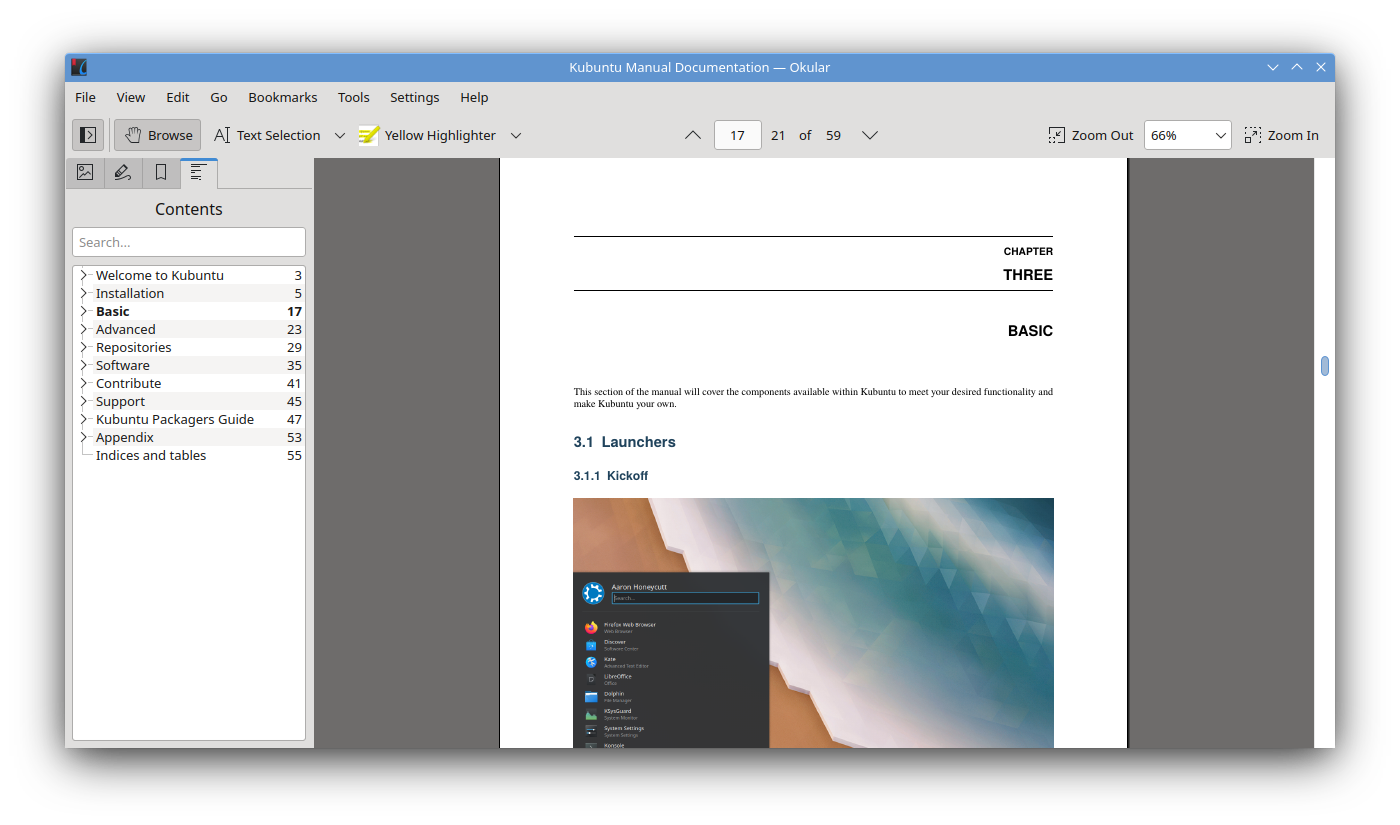Expand the Appendix contents entry
Image resolution: width=1400 pixels, height=825 pixels.
tap(84, 437)
